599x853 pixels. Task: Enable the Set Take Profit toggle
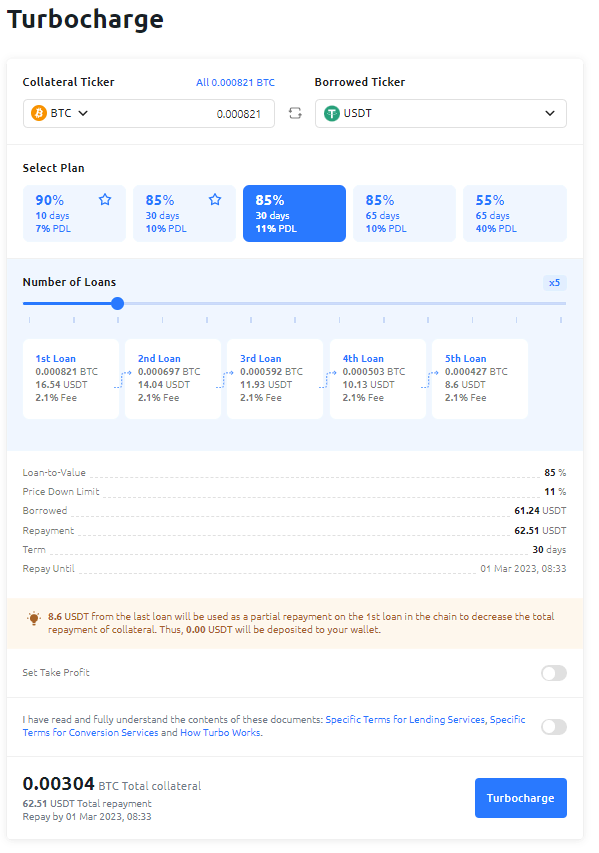(x=554, y=673)
